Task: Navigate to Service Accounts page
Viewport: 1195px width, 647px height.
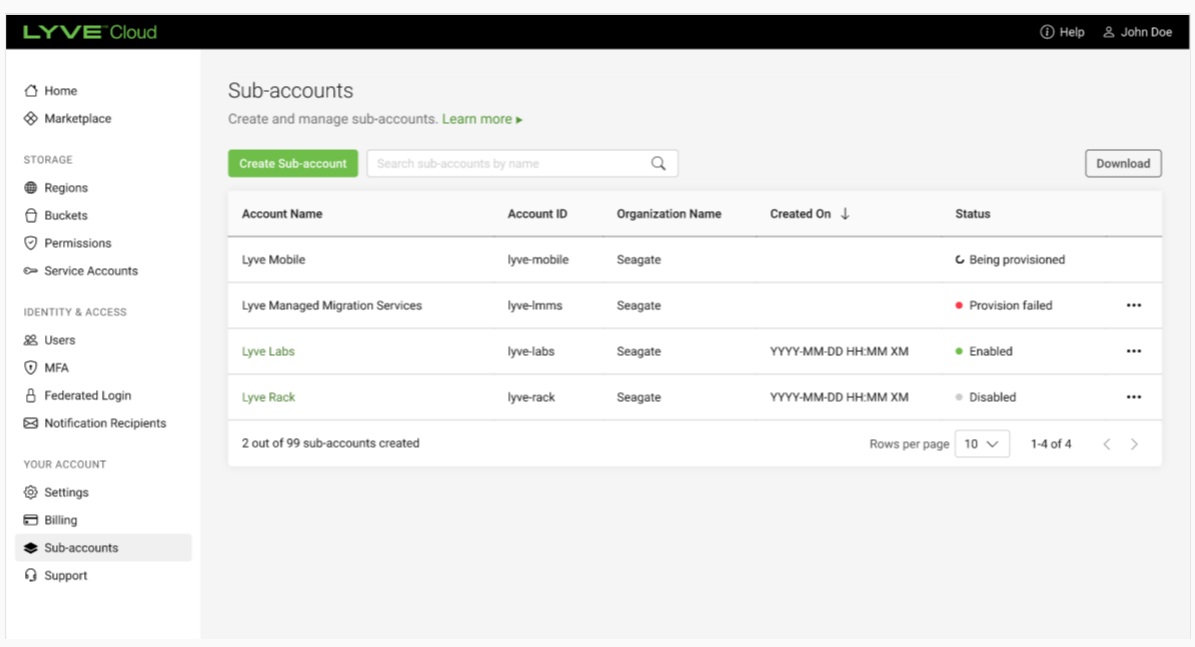Action: 90,271
